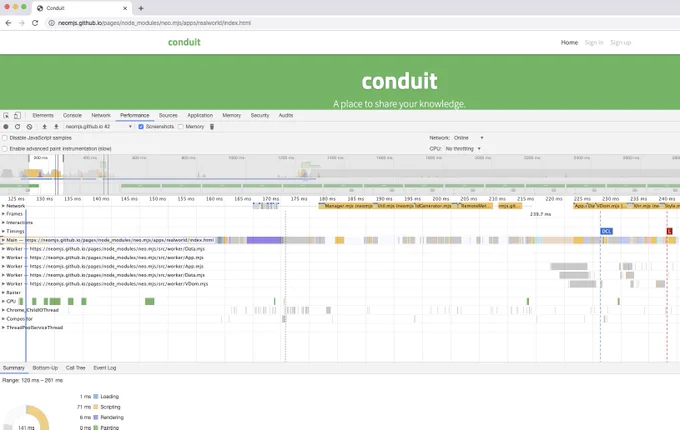Click the blue Loading legend swatch
The image size is (680, 430).
[x=96, y=397]
